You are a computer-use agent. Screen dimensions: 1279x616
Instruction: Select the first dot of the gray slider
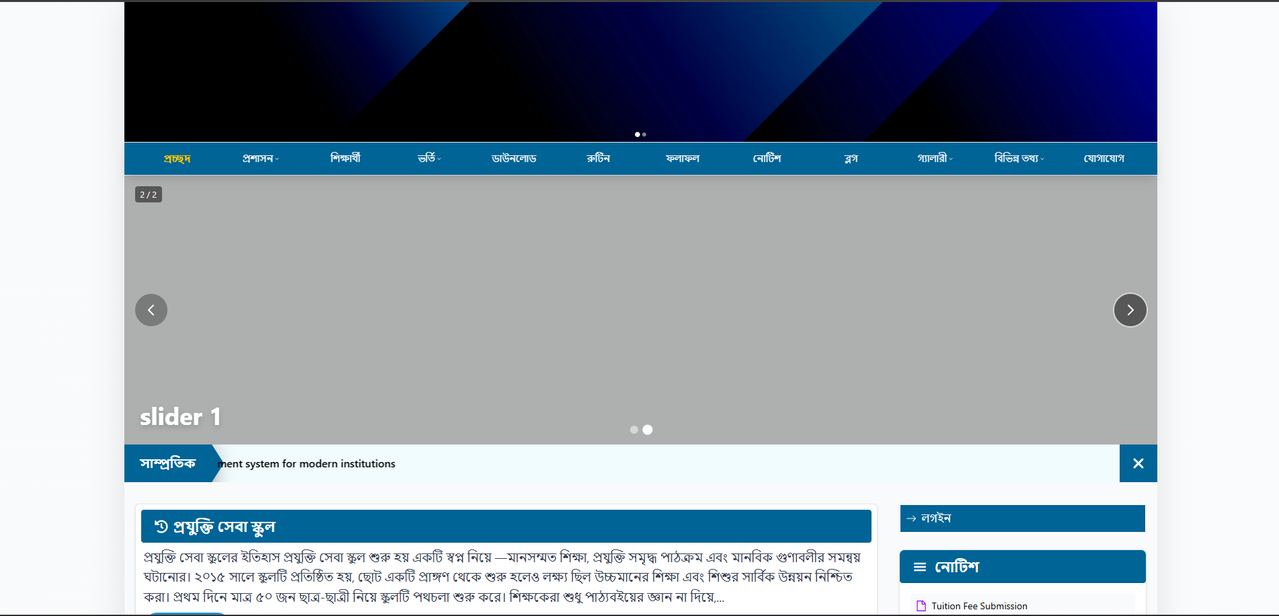click(634, 430)
